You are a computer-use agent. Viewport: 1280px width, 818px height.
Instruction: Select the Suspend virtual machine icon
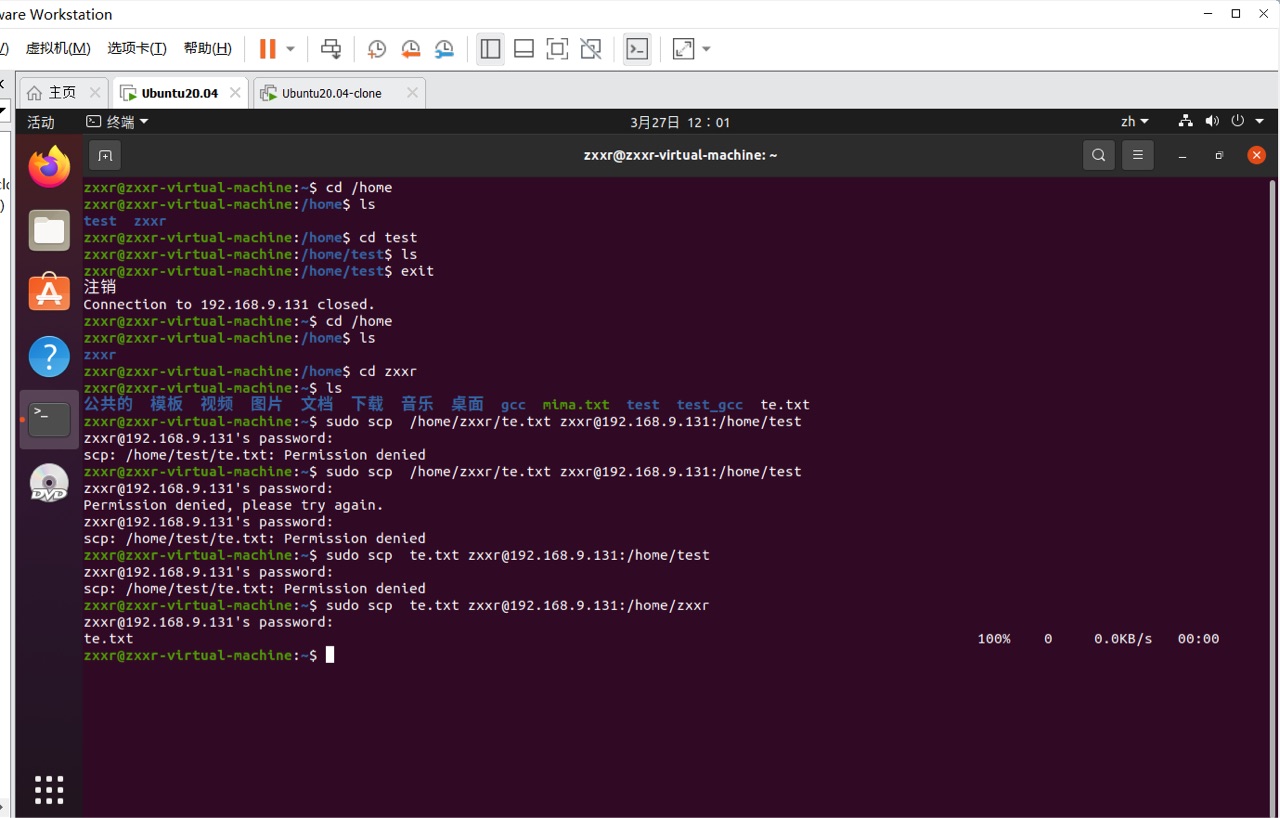coord(266,48)
